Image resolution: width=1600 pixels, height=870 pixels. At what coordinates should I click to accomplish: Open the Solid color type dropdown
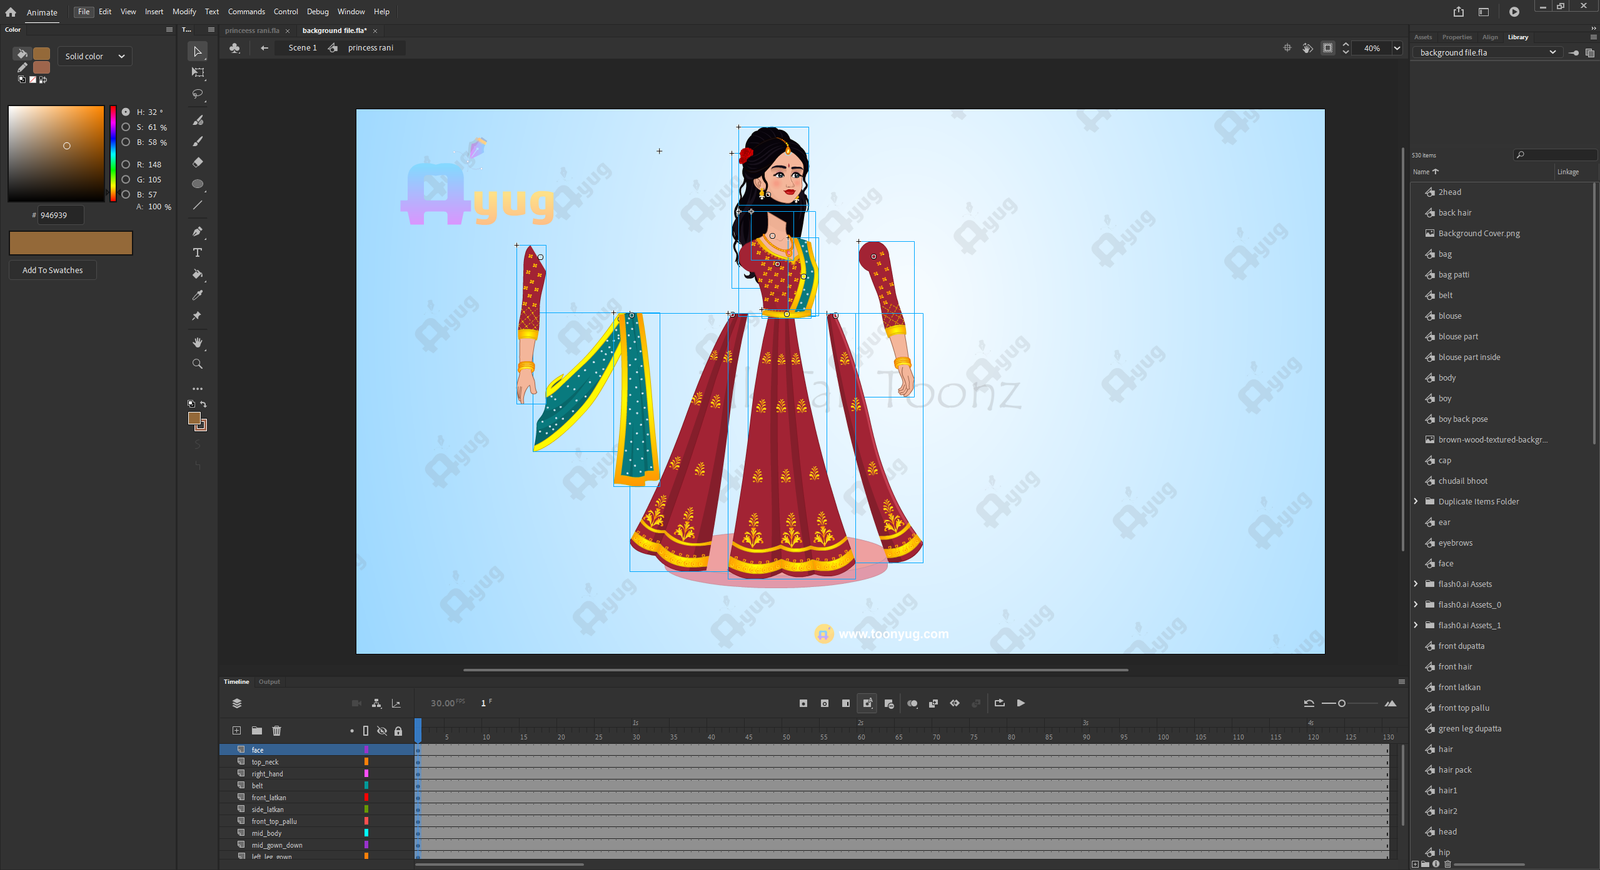(95, 56)
